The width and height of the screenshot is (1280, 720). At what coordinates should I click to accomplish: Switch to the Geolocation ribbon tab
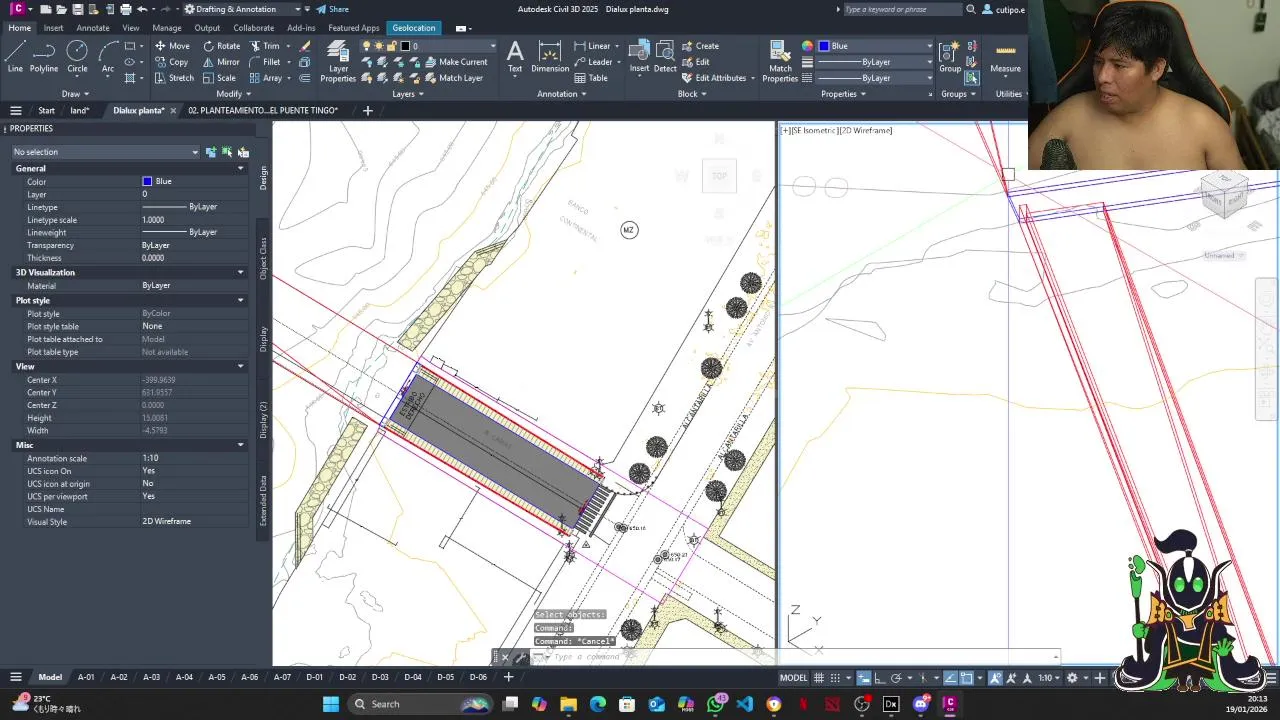click(x=414, y=28)
